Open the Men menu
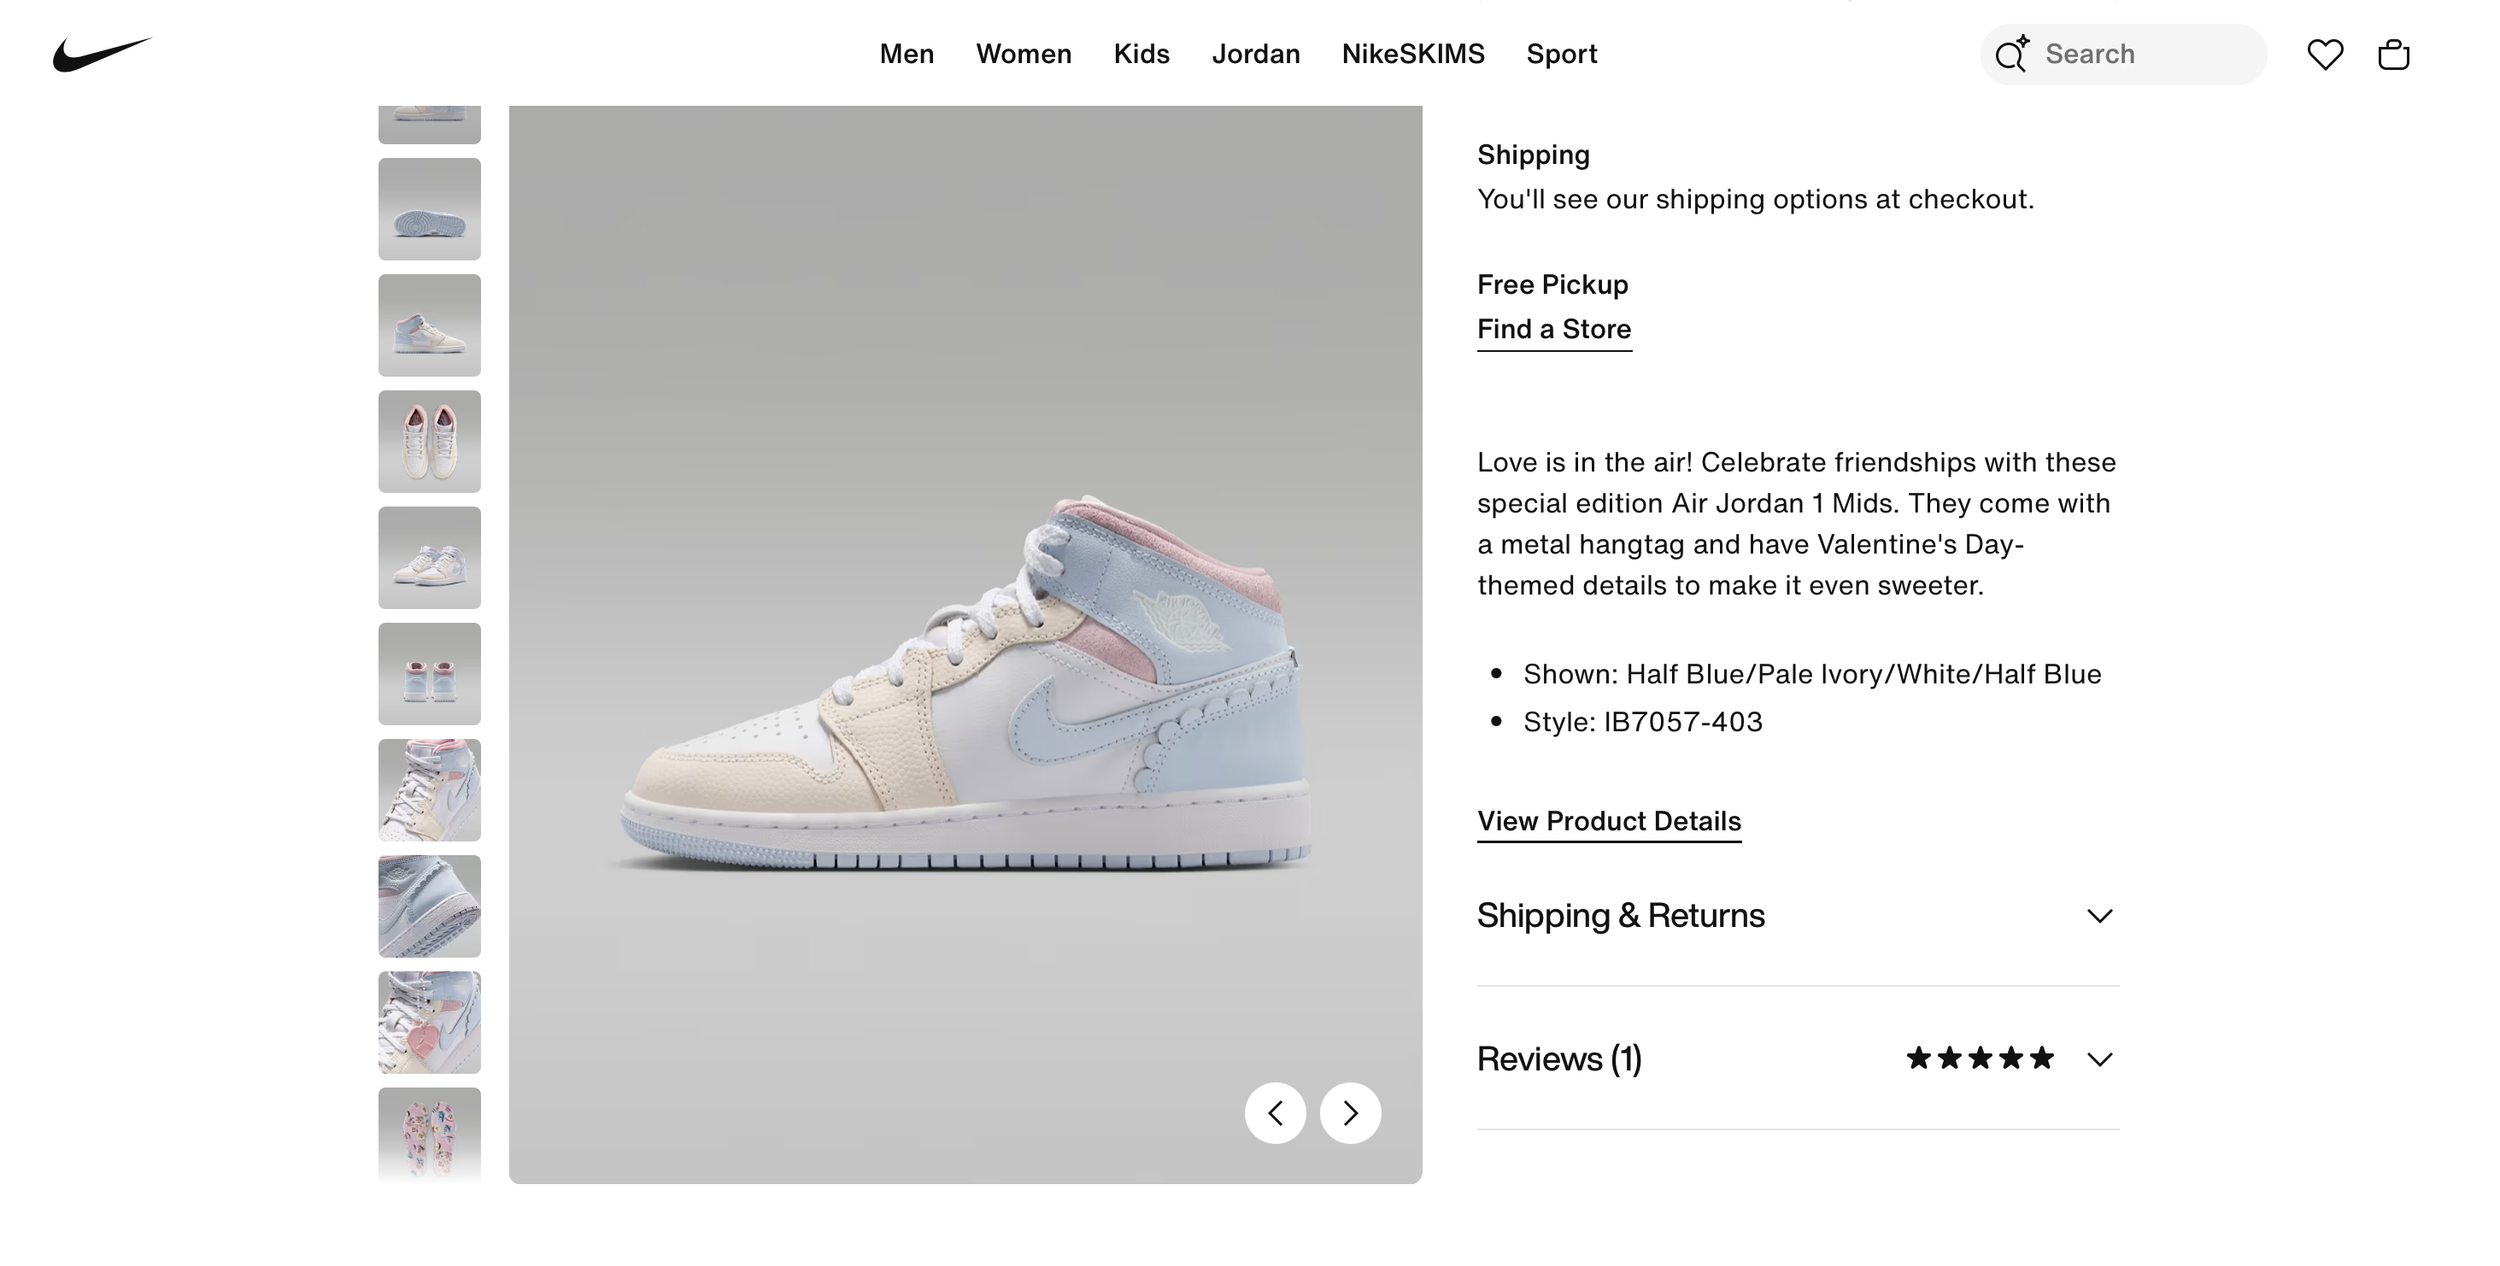Viewport: 2500px width, 1266px height. (907, 54)
